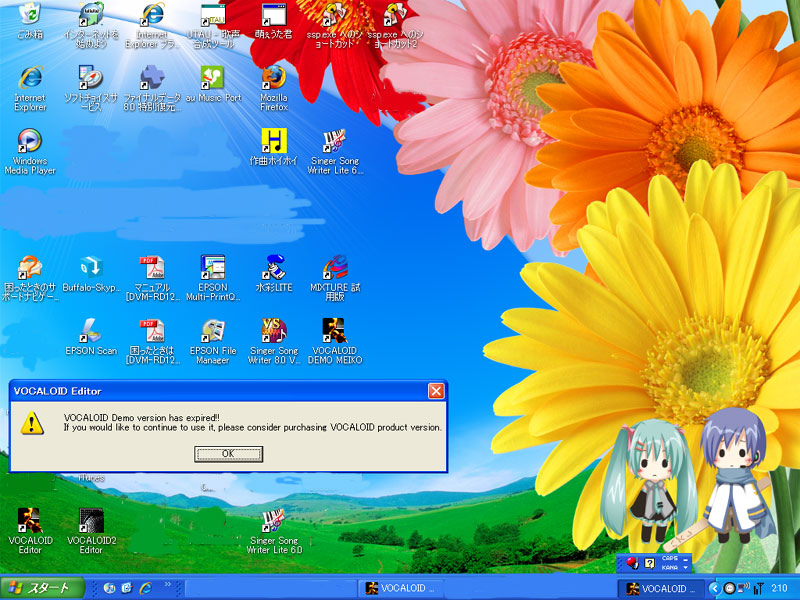Launch Internet Explorer from the quick launch bar
This screenshot has width=800, height=600.
(146, 588)
